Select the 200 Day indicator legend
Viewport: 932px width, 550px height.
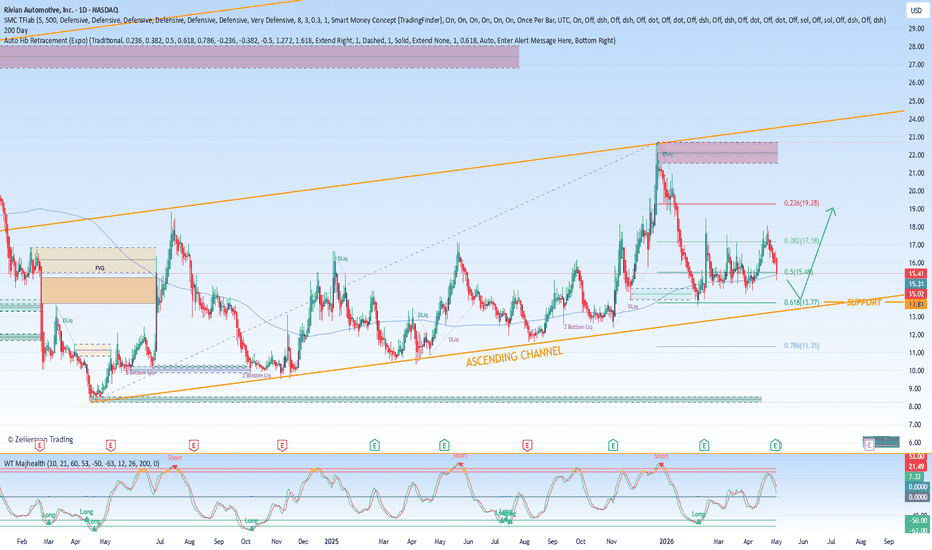[16, 30]
